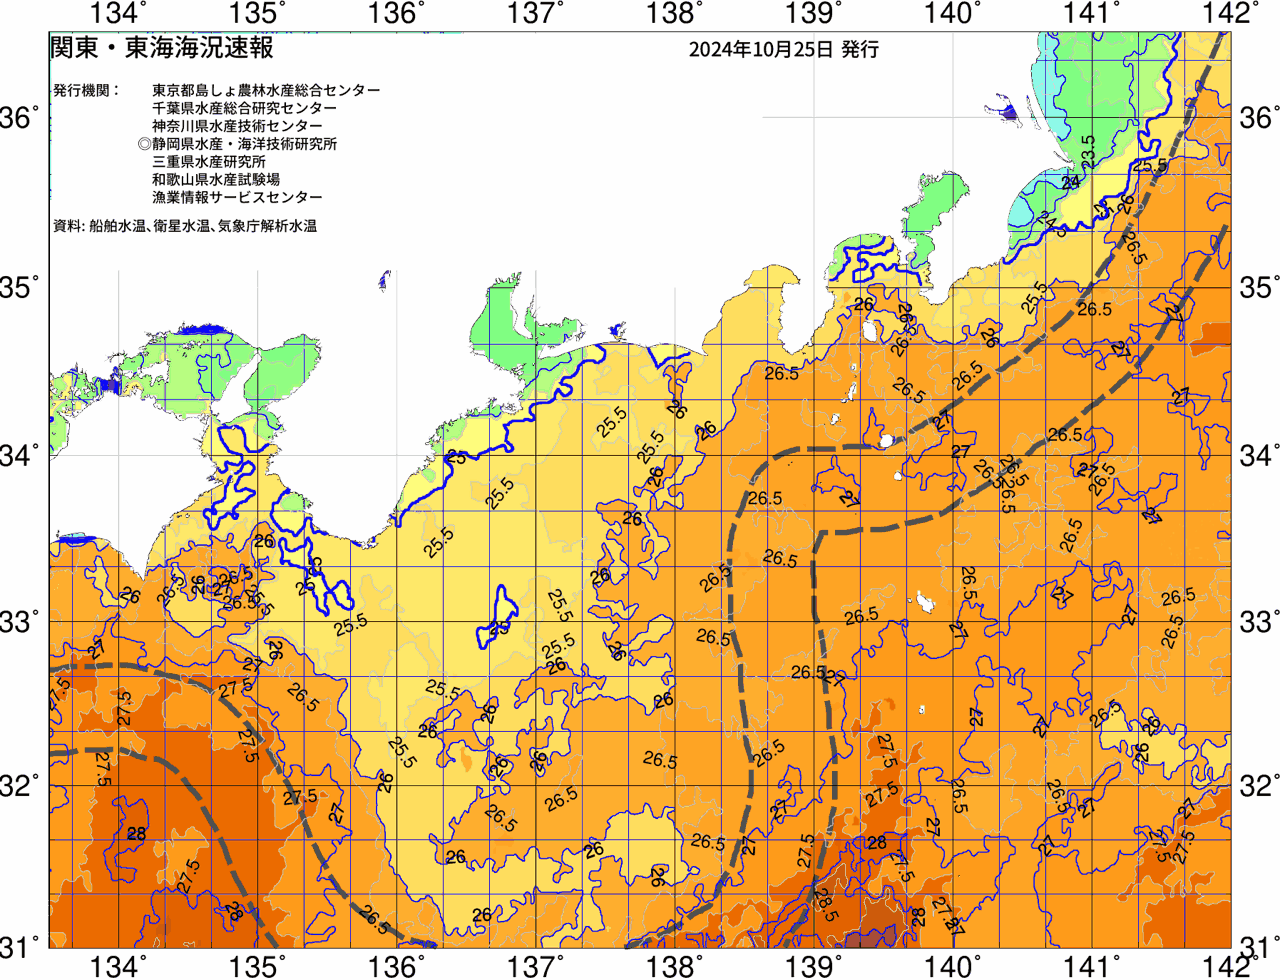Viewport: 1280px width, 980px height.
Task: Click the 137° longitude label on top axis
Action: click(536, 14)
